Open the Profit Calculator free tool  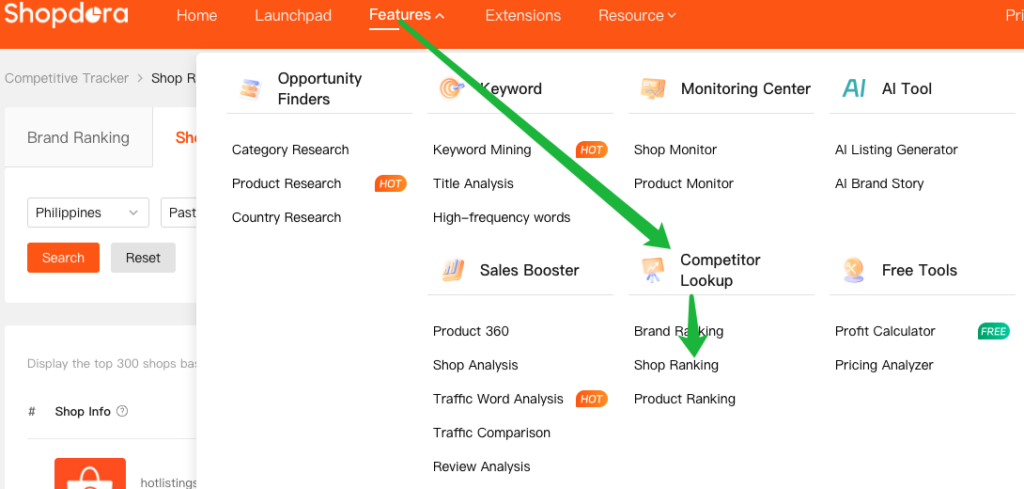point(885,331)
